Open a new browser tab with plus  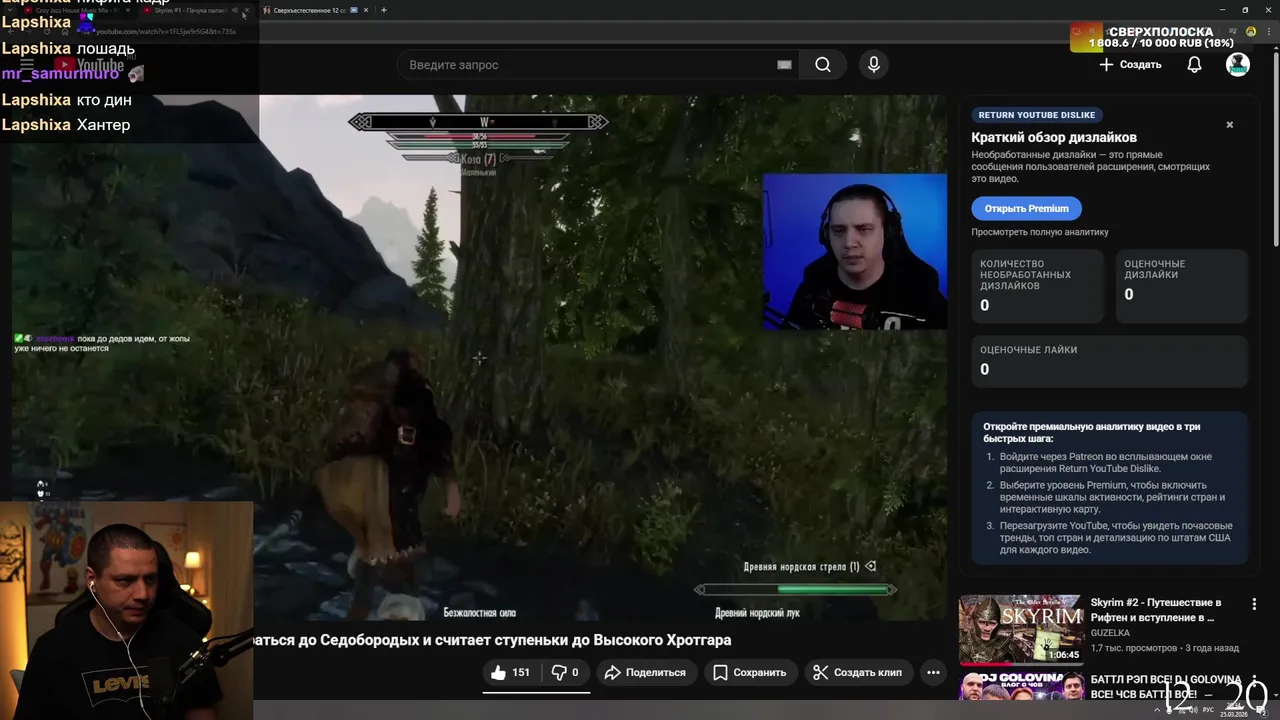coord(384,10)
